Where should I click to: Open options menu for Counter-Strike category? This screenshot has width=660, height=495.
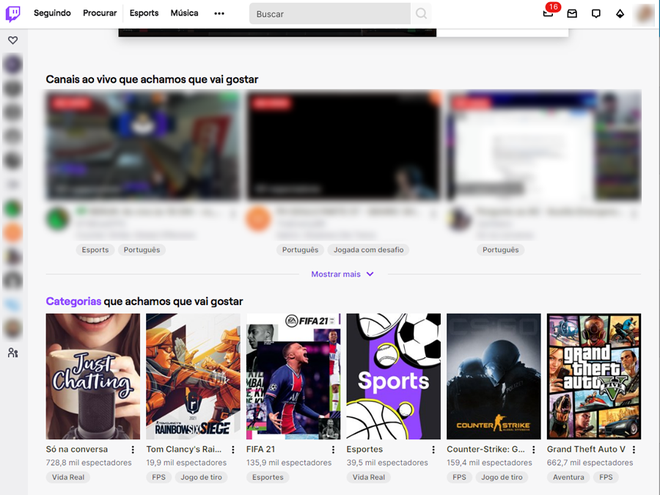534,450
